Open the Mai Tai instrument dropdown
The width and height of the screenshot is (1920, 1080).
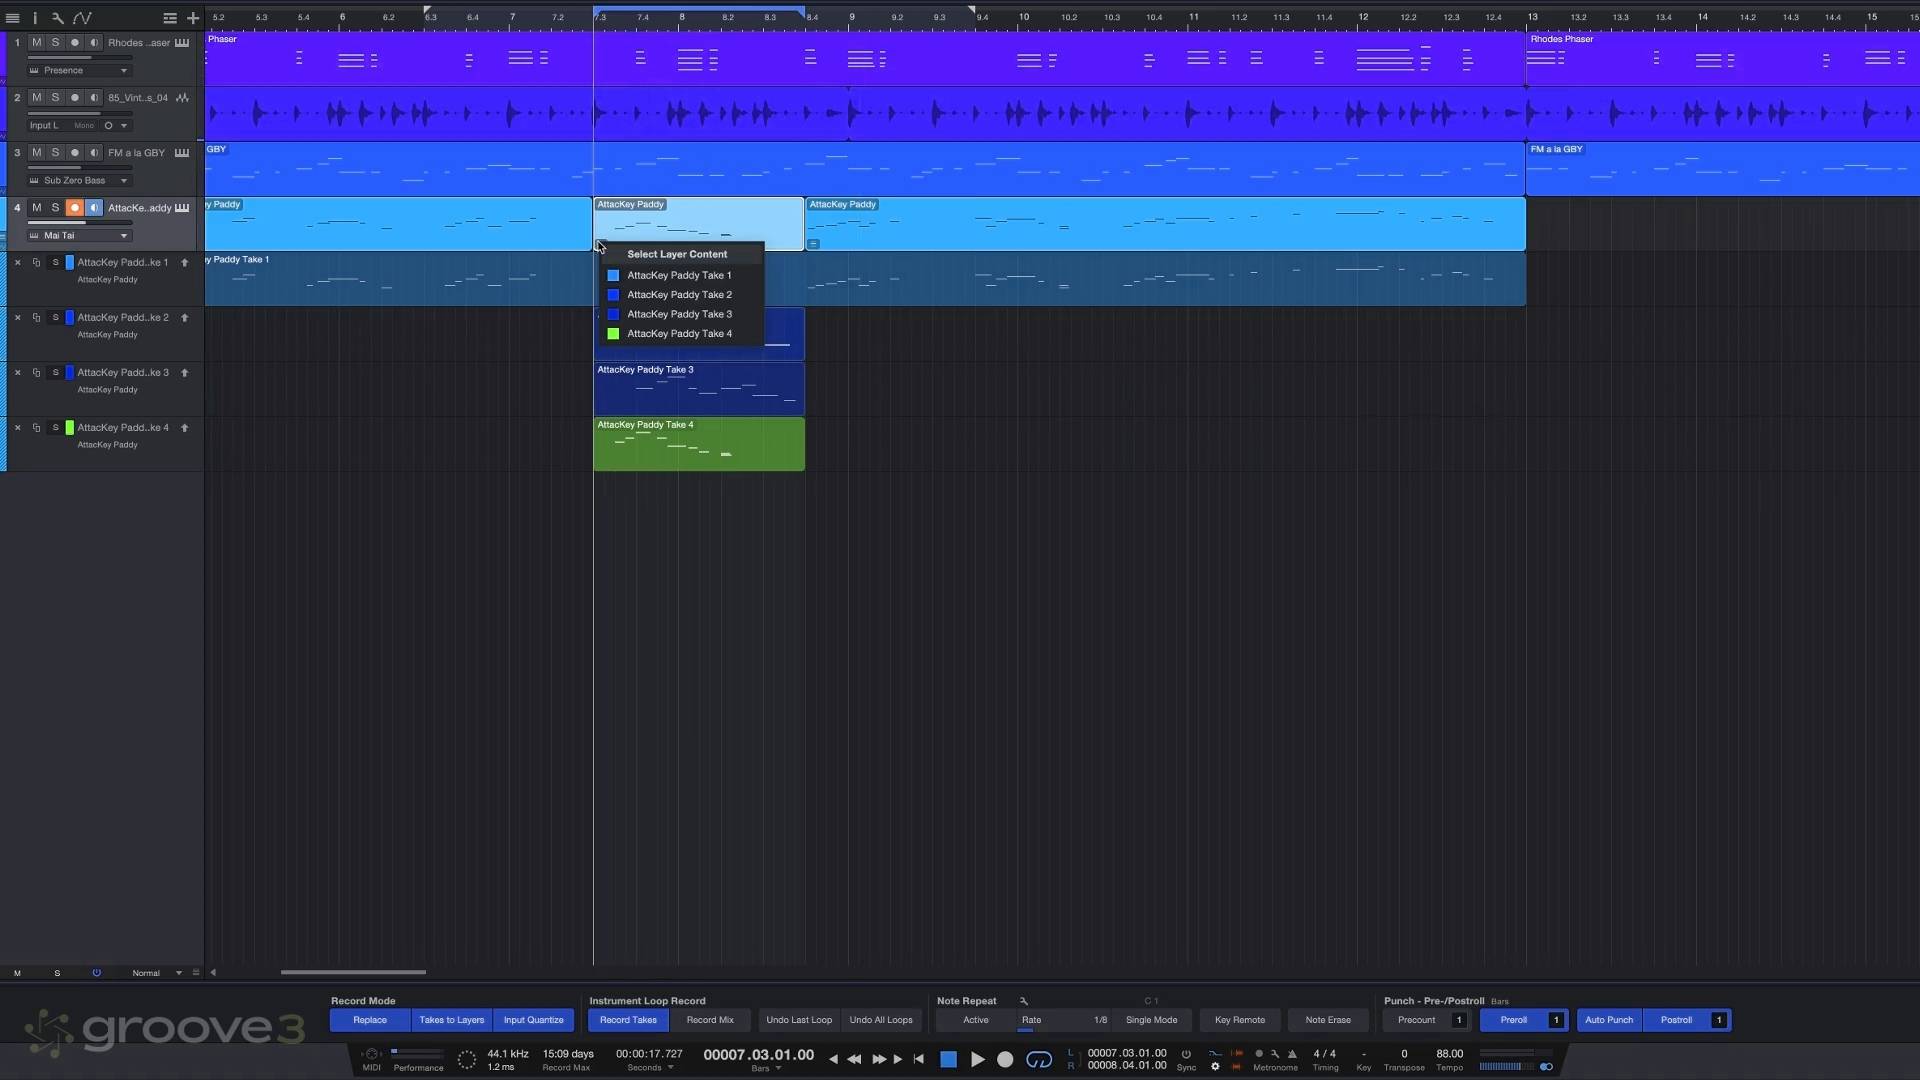click(x=124, y=236)
